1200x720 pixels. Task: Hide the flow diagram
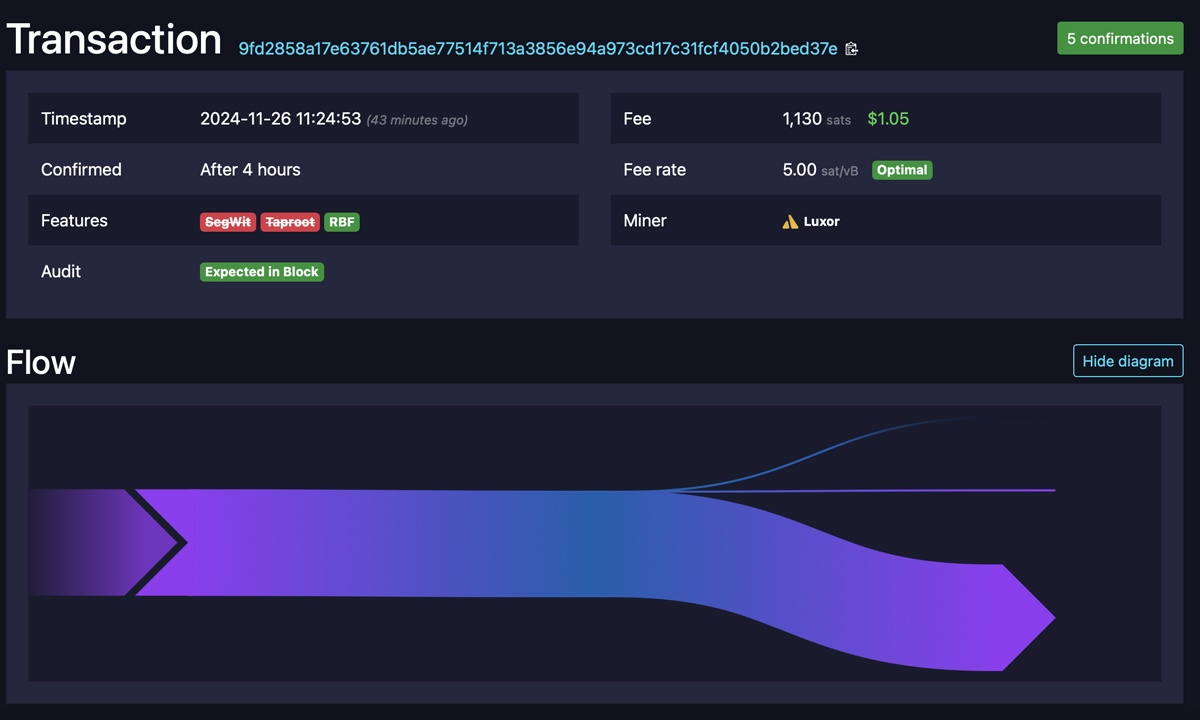tap(1128, 361)
